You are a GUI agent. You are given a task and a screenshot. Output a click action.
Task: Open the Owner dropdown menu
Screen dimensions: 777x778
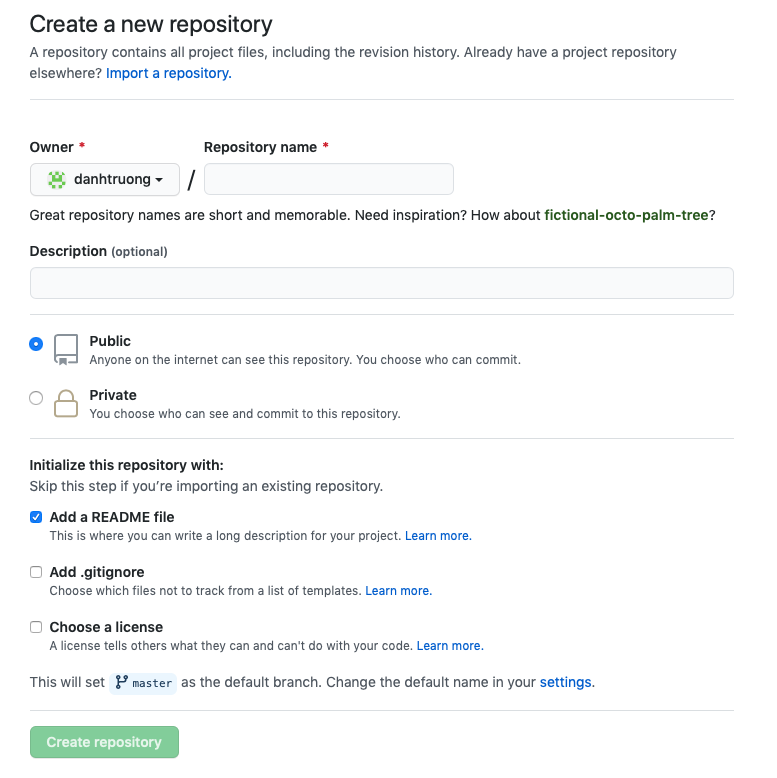105,180
